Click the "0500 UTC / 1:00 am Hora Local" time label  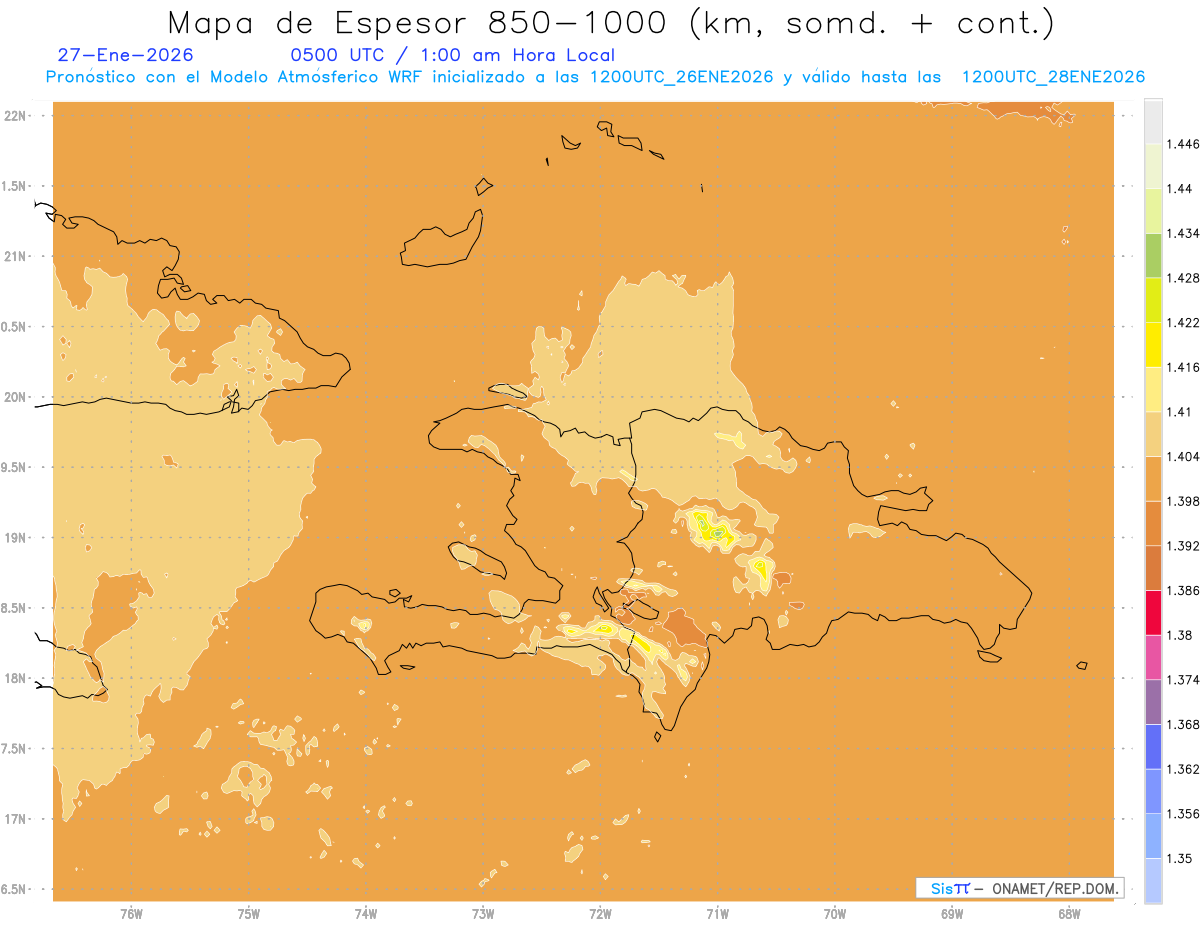(x=452, y=55)
